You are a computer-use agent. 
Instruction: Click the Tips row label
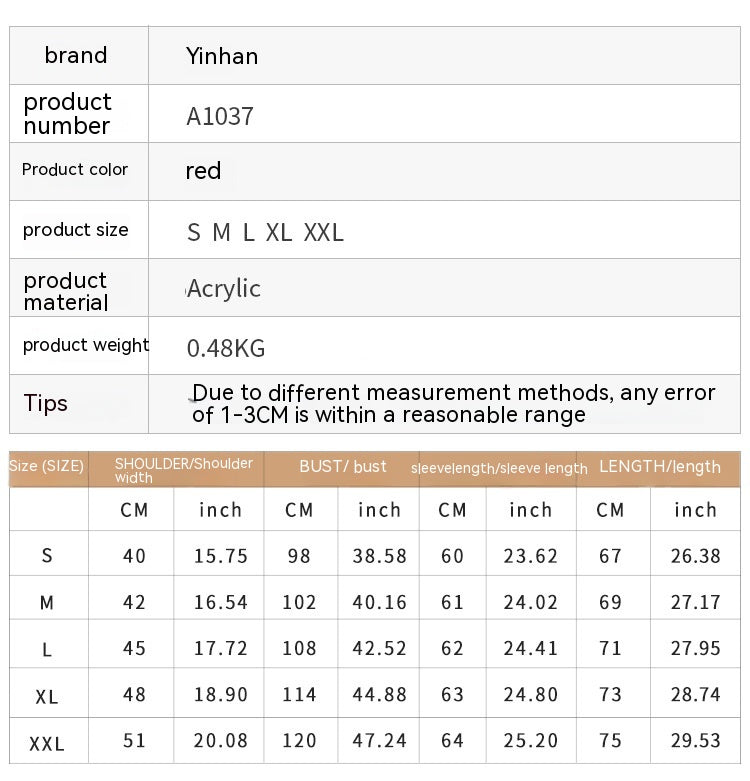point(46,403)
